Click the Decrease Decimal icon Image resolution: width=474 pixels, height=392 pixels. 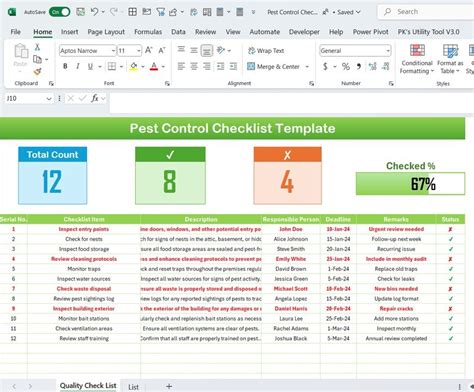point(386,67)
